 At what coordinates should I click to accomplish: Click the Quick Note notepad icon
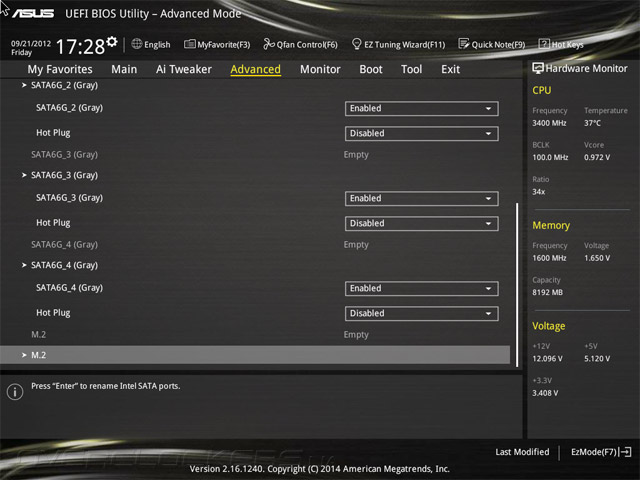(x=464, y=44)
